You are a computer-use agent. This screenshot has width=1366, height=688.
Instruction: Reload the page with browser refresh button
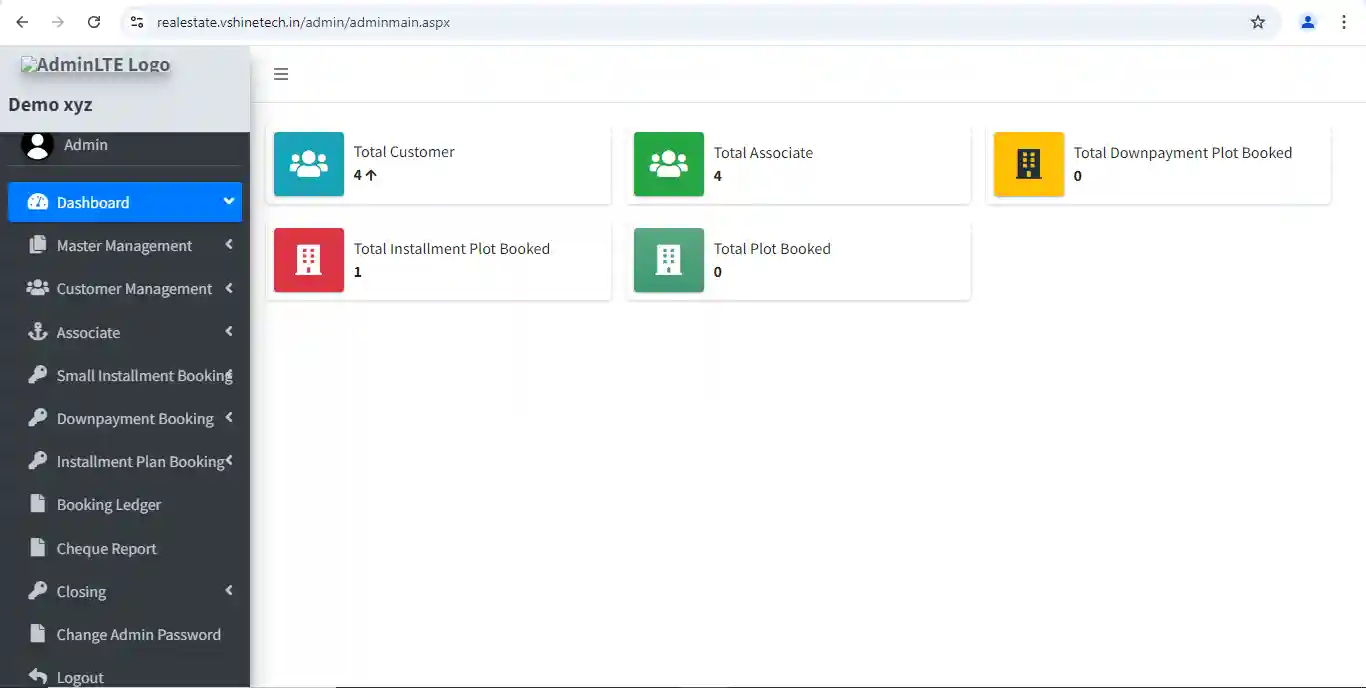[94, 22]
